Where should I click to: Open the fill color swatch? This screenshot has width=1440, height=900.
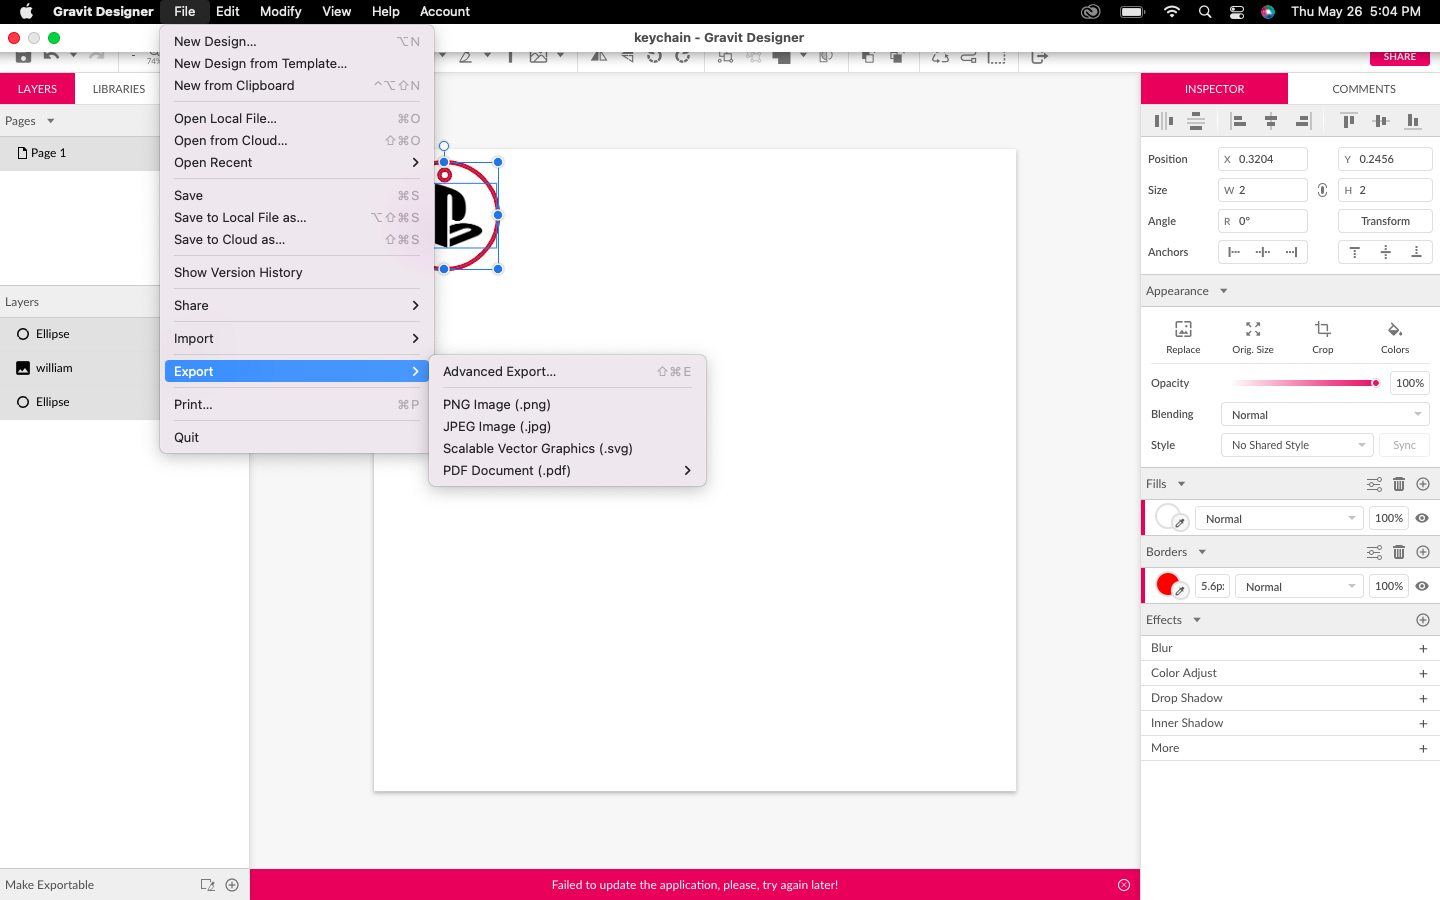pos(1167,516)
